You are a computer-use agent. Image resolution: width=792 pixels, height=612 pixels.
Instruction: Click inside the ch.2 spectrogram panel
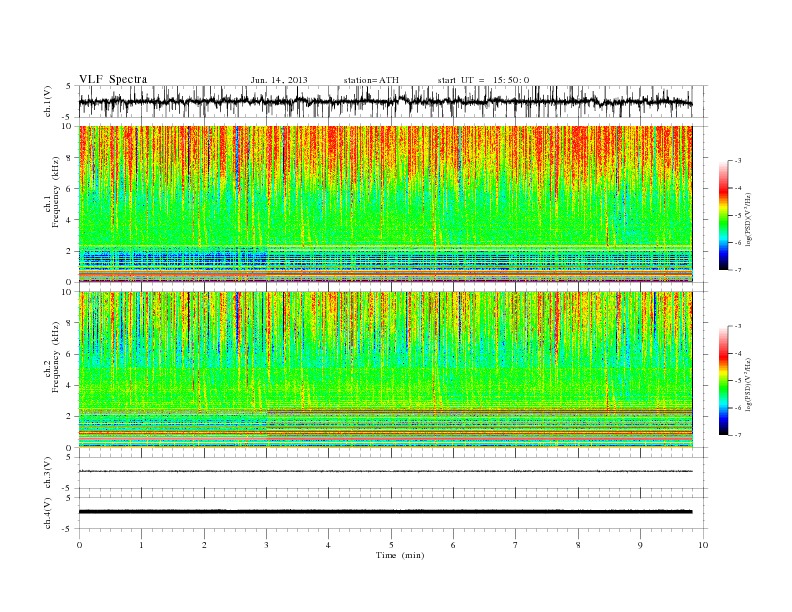(385, 370)
